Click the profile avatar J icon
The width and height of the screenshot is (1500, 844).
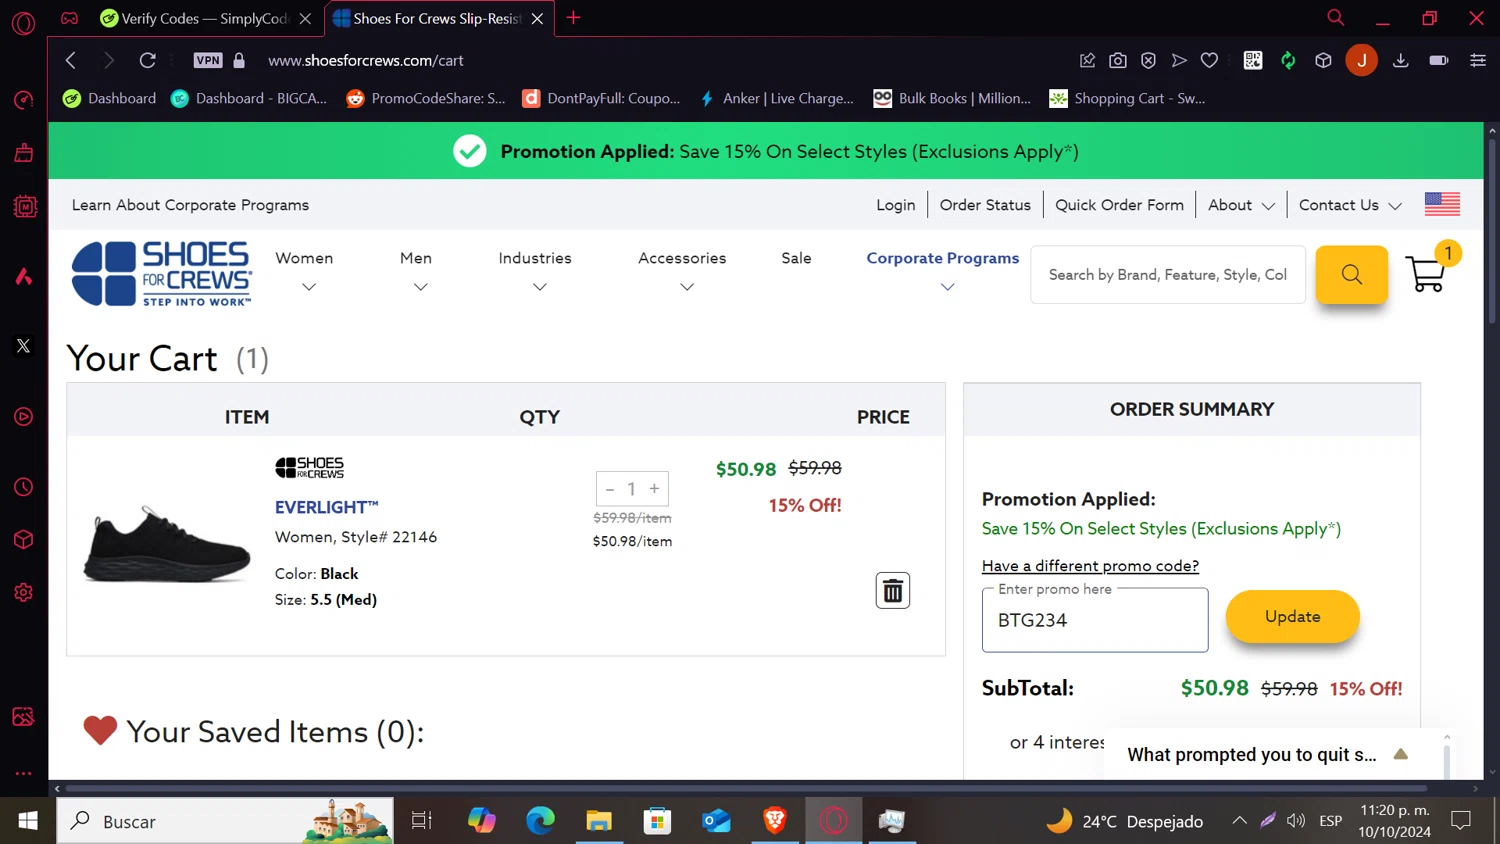[x=1361, y=60]
